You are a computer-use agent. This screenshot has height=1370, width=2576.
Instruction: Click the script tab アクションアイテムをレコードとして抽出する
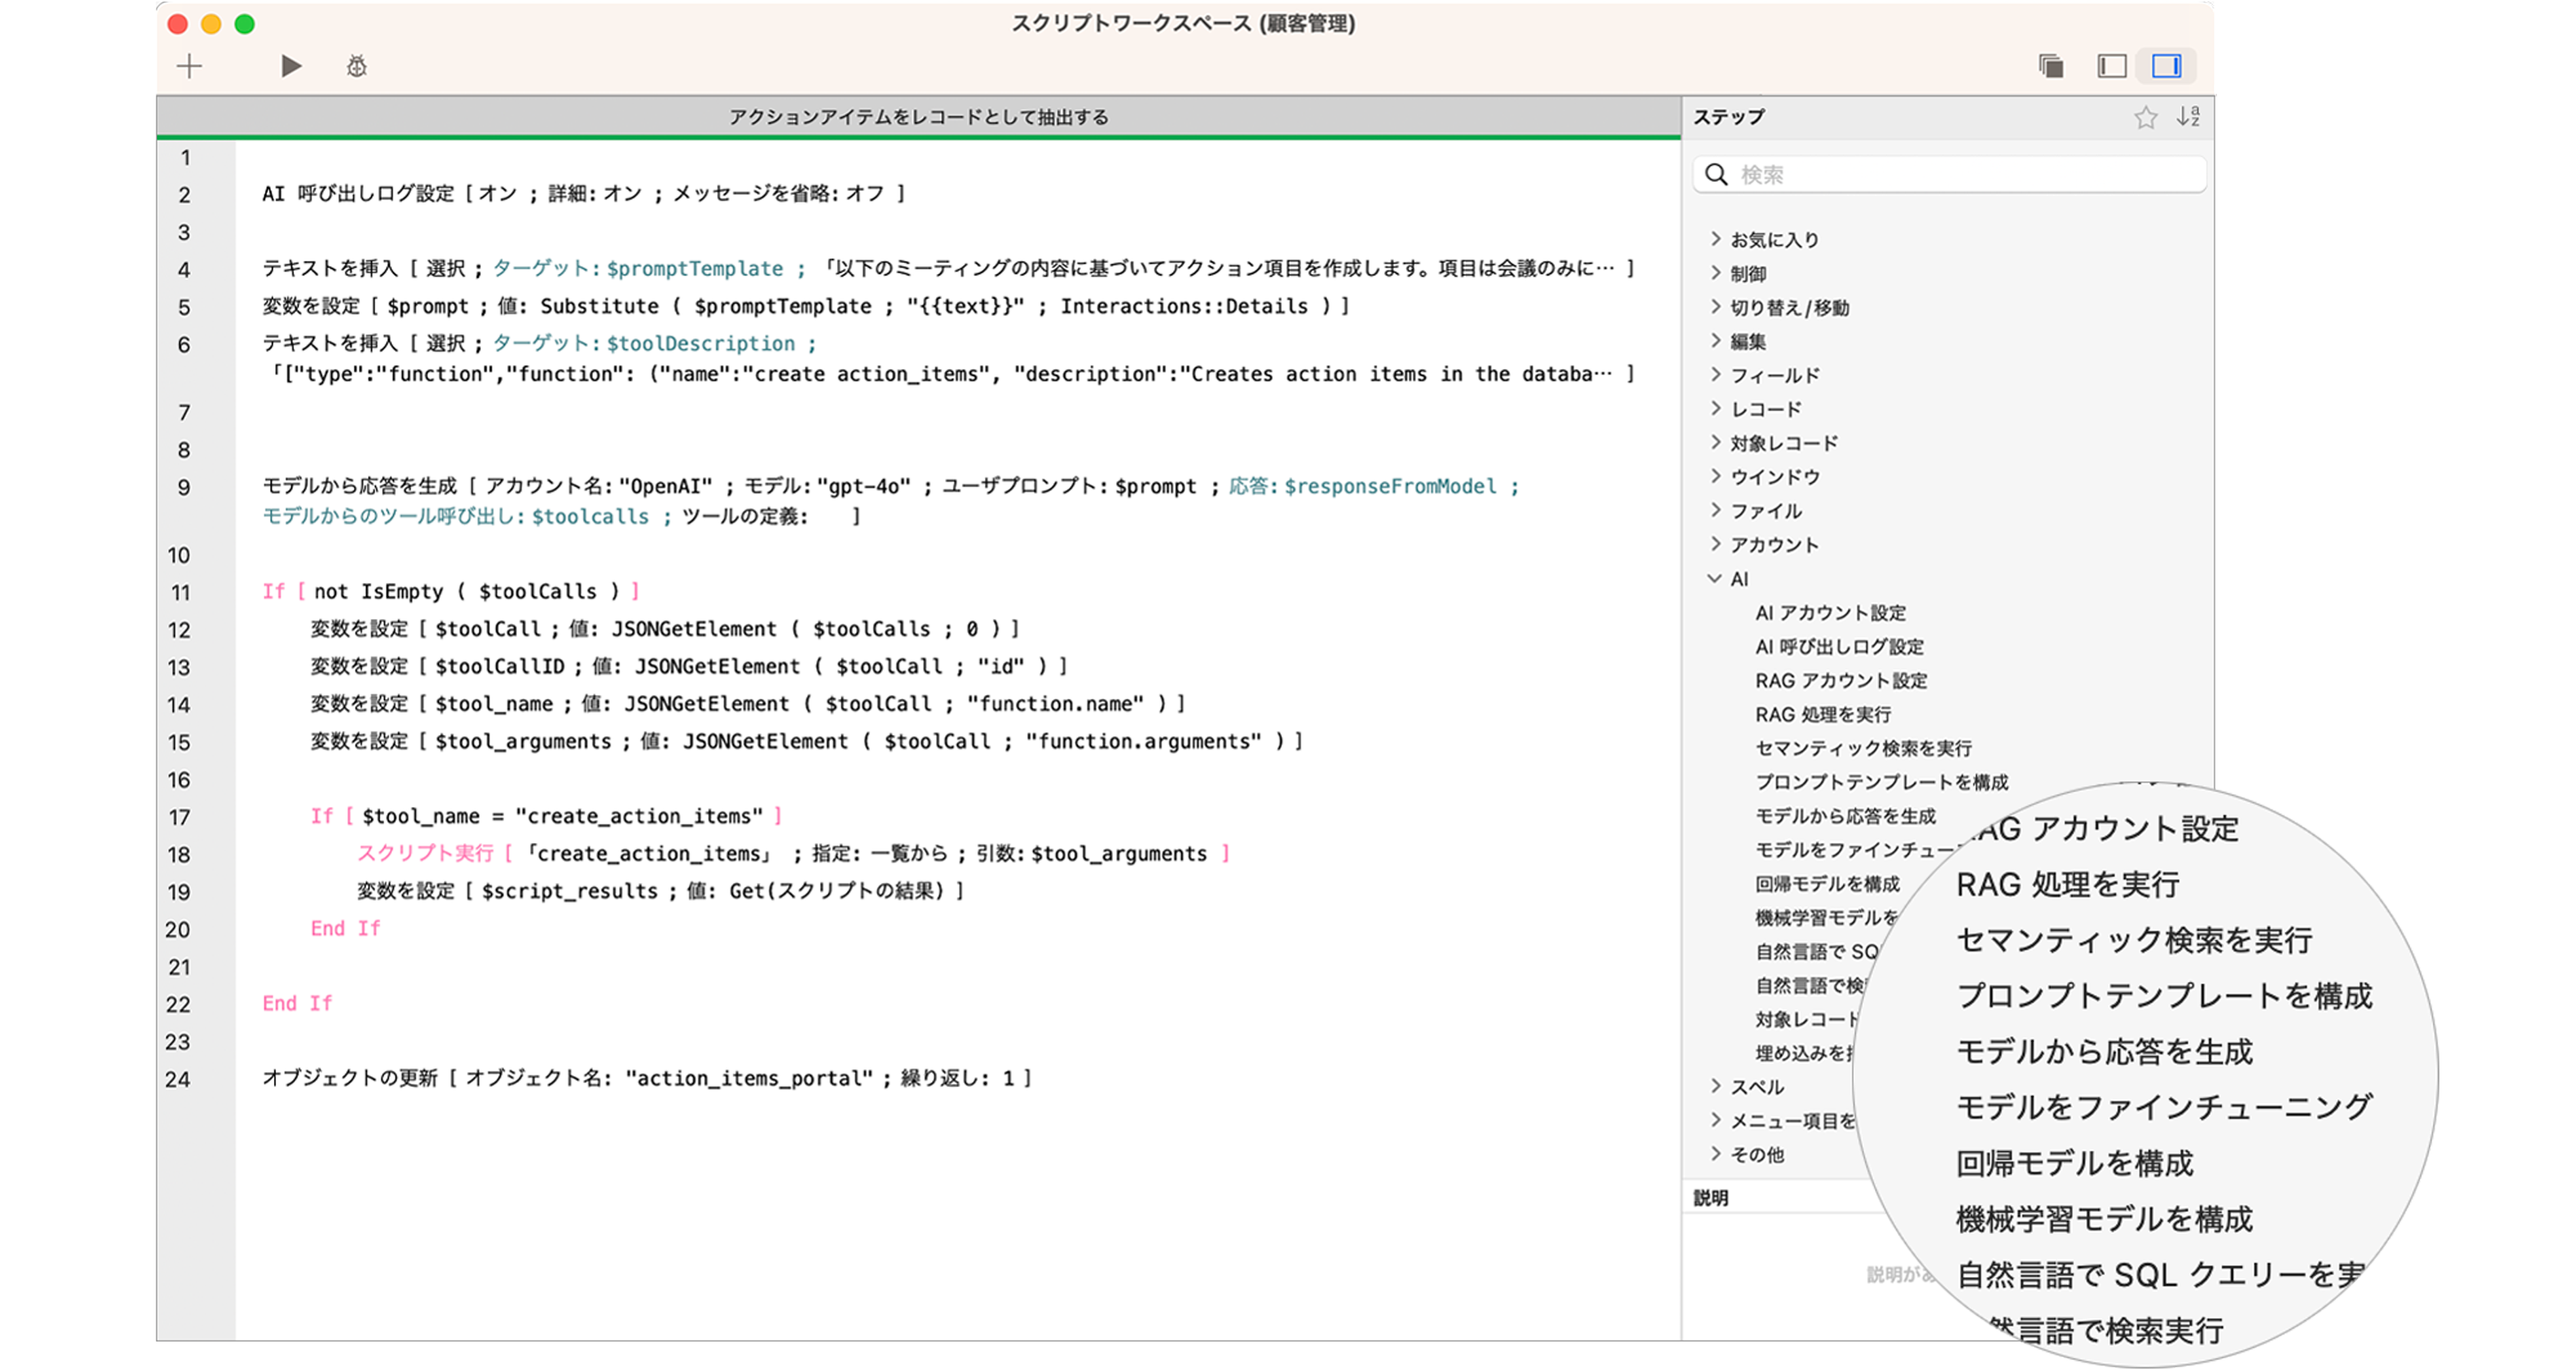point(918,117)
